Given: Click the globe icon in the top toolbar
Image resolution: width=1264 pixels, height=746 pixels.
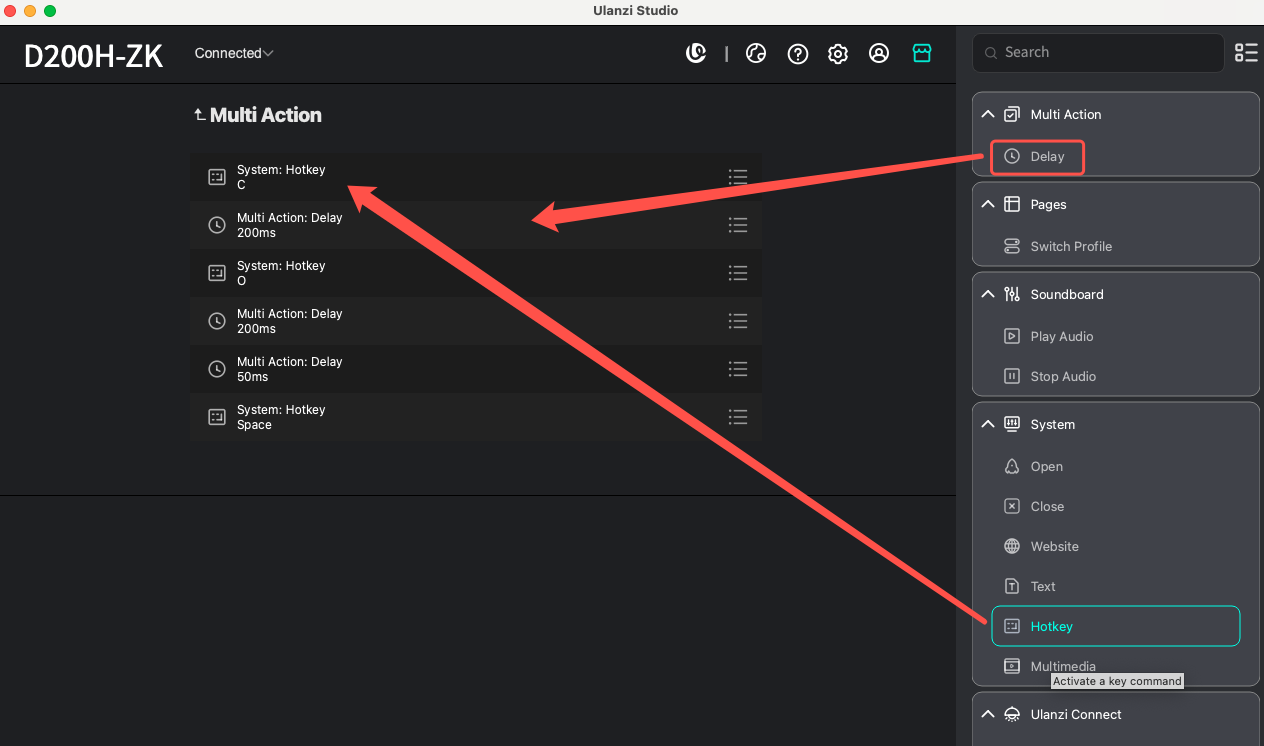Looking at the screenshot, I should 756,54.
